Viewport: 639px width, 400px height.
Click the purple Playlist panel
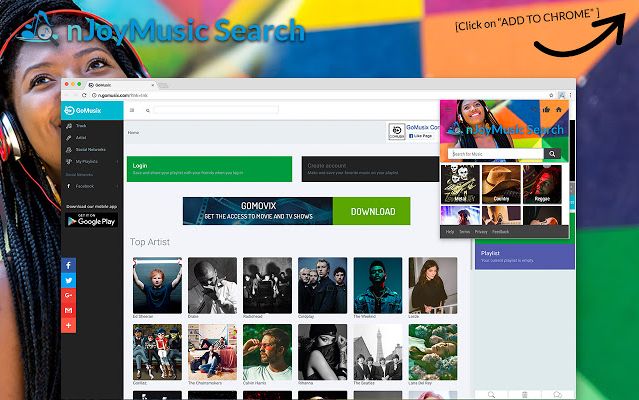[525, 257]
